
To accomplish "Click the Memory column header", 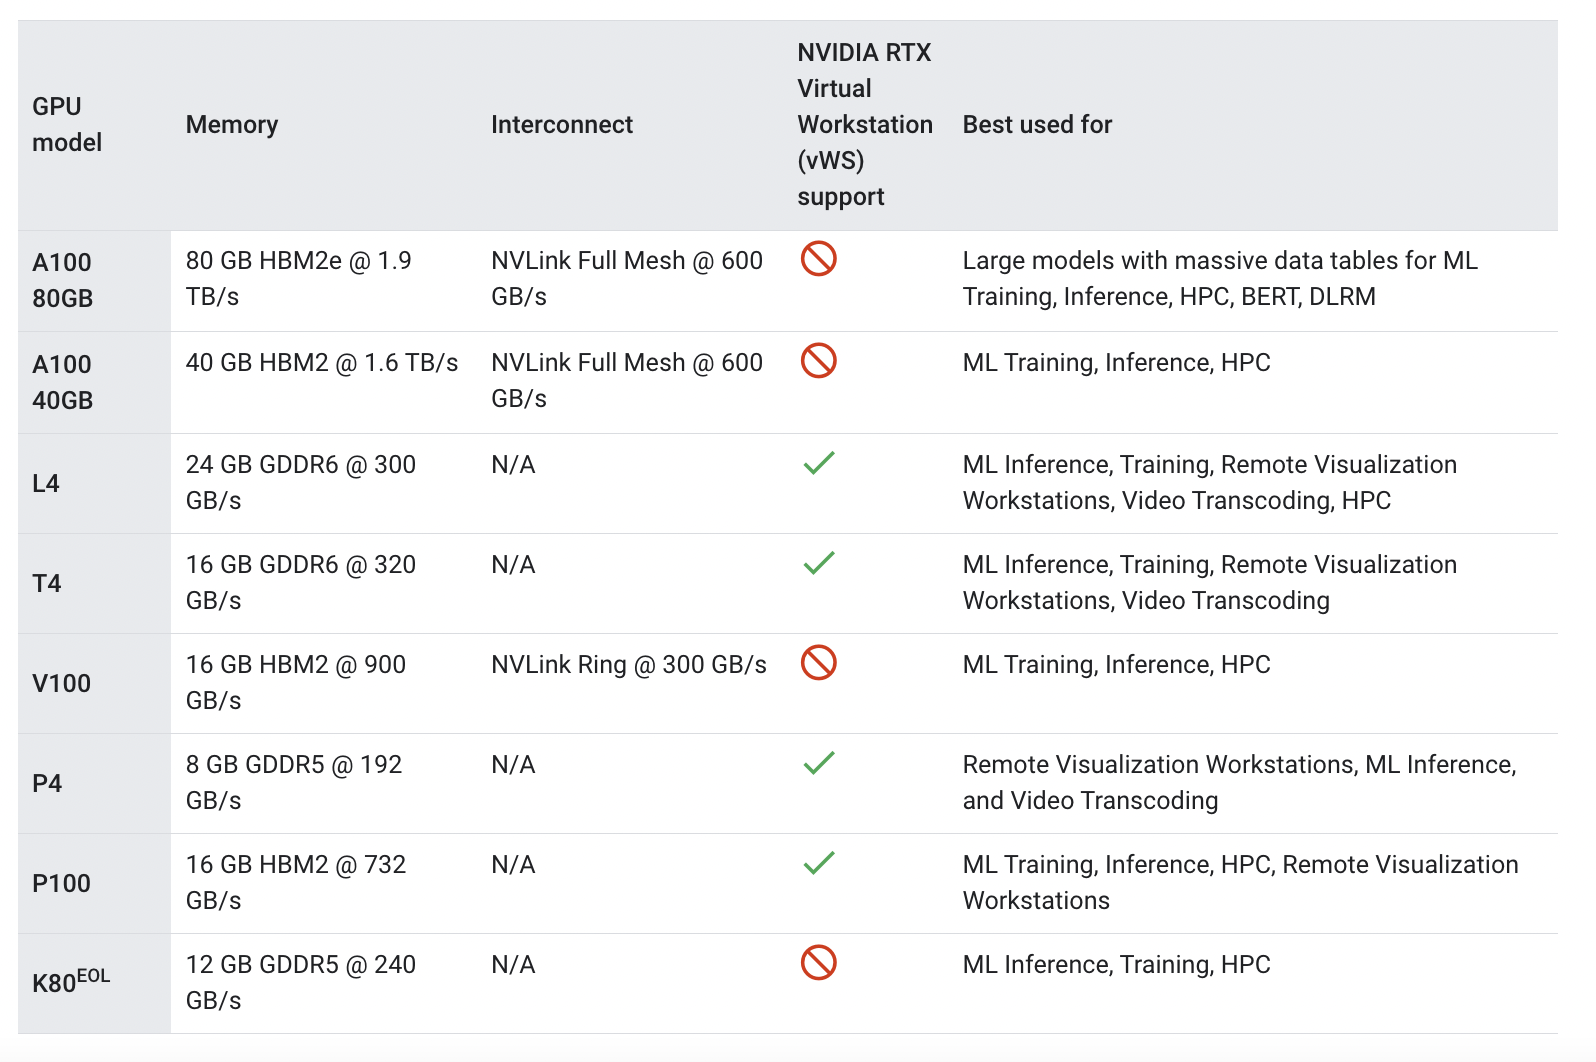I will (232, 124).
